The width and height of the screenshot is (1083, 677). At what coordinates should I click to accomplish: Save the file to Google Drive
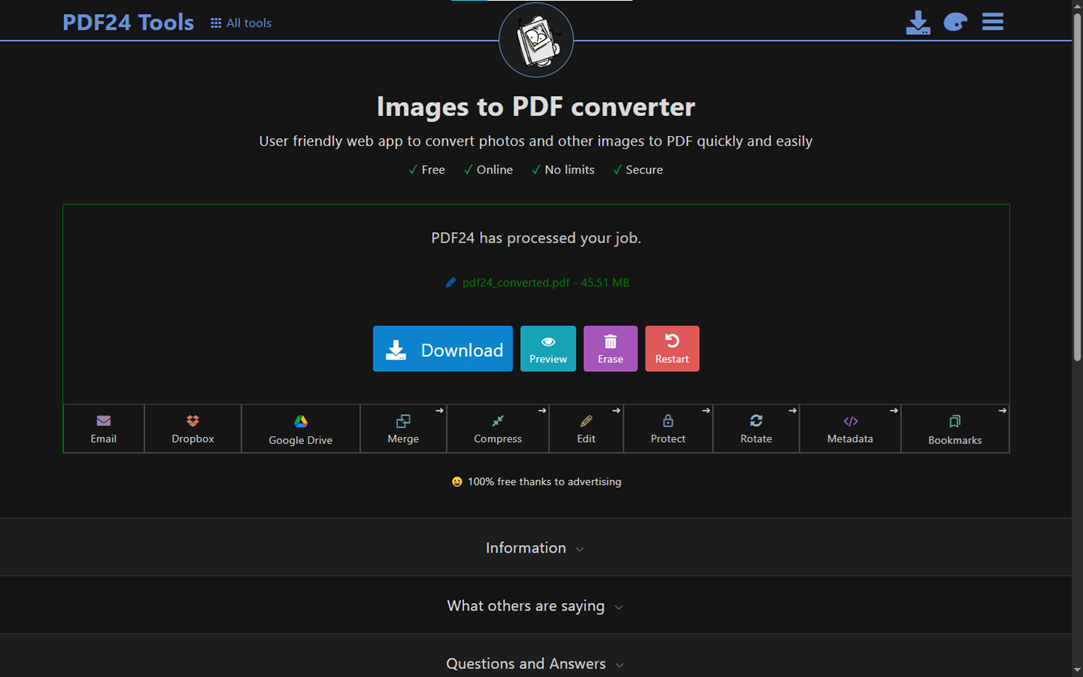pos(300,429)
